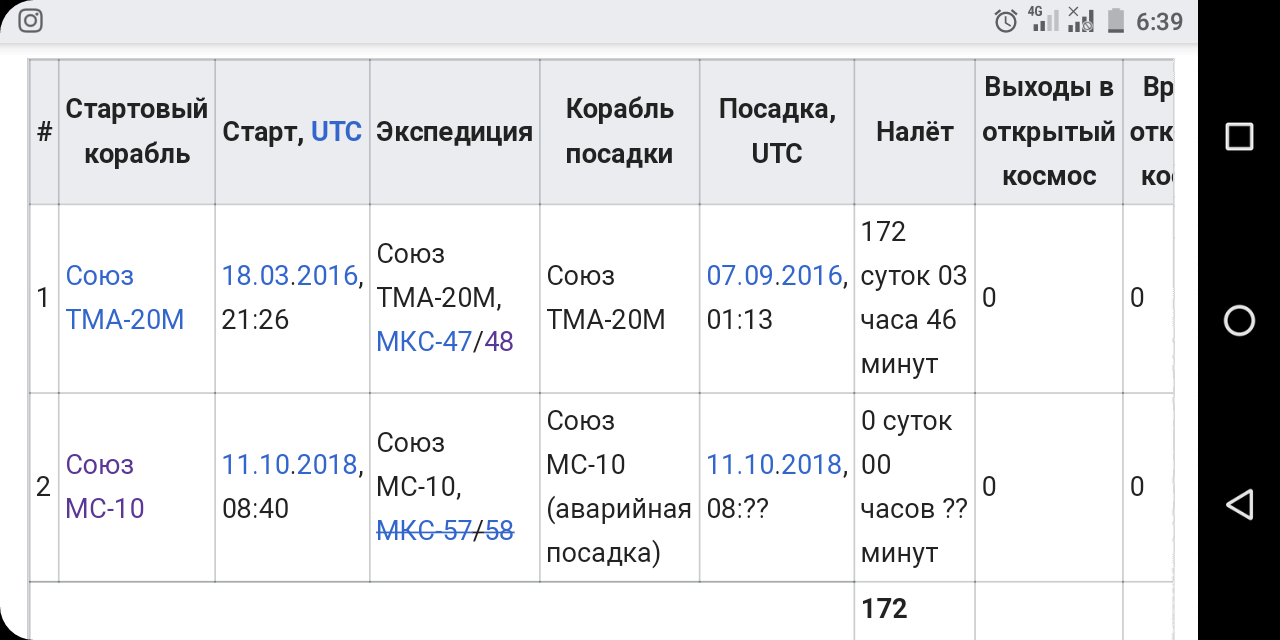
Task: Tap the Instagram notification icon
Action: coord(31,21)
